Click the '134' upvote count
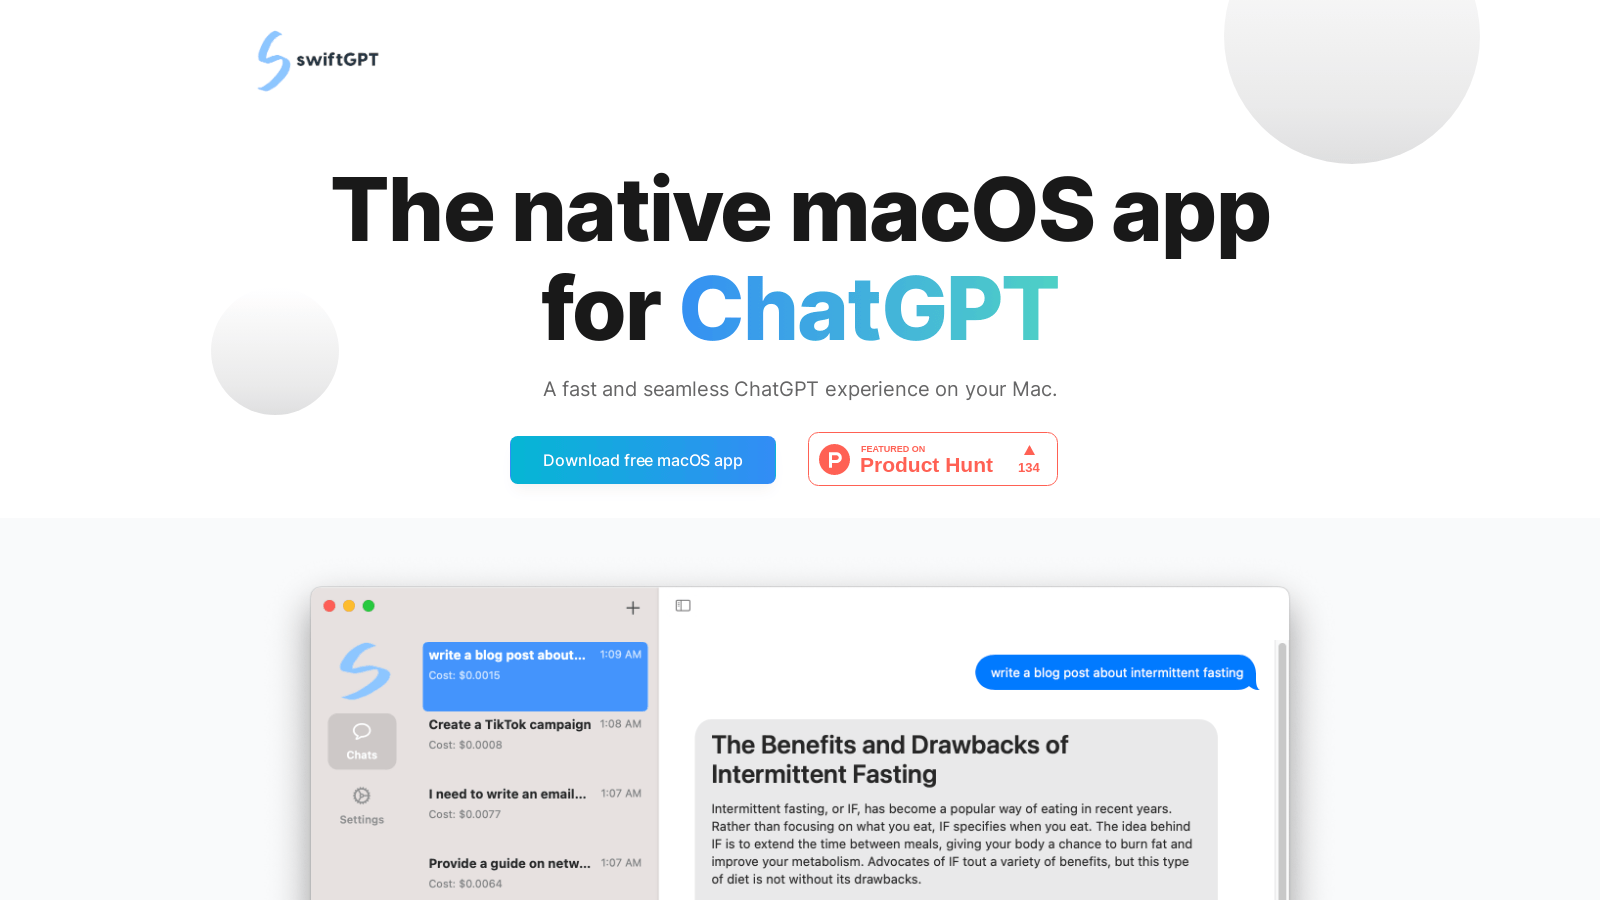Screen dimensions: 1600x900 pos(1029,468)
